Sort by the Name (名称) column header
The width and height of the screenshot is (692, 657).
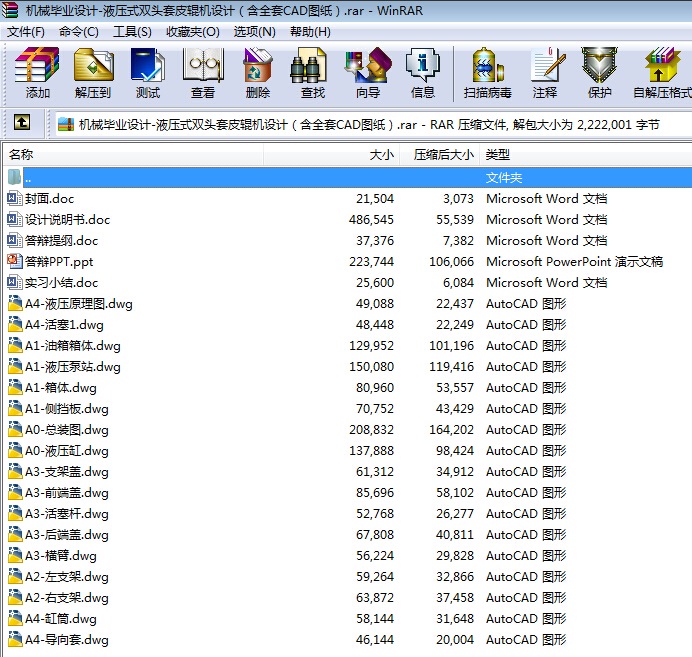pos(134,155)
